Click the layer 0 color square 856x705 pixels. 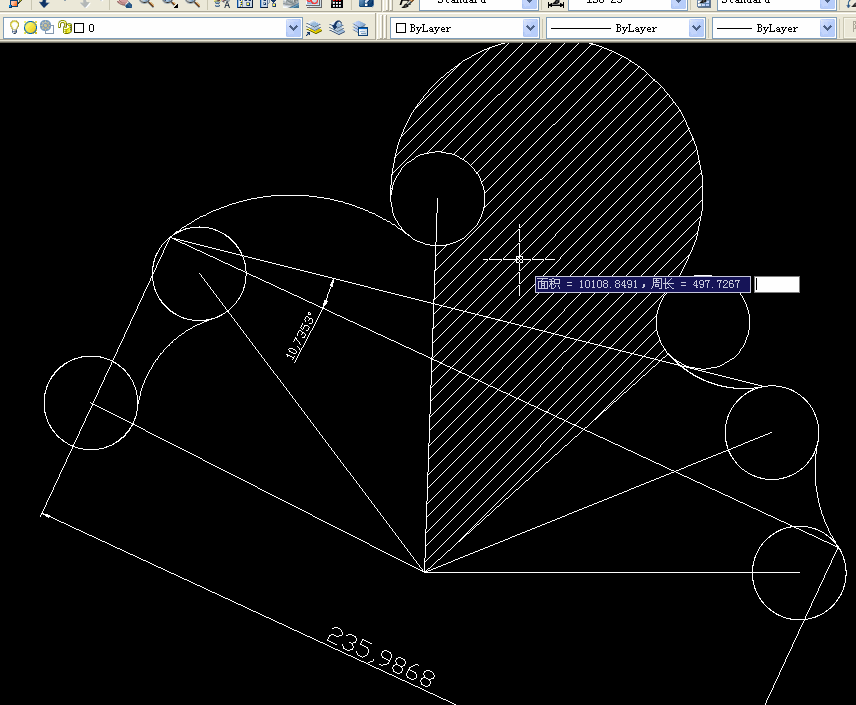[79, 28]
